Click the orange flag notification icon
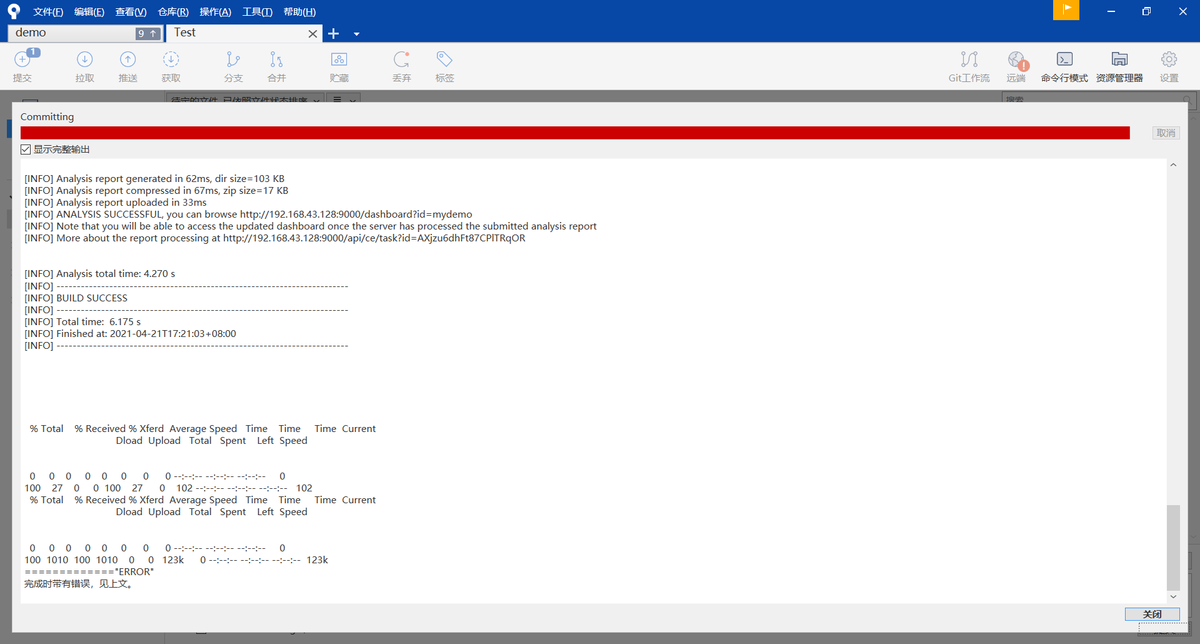The image size is (1200, 644). pyautogui.click(x=1067, y=9)
